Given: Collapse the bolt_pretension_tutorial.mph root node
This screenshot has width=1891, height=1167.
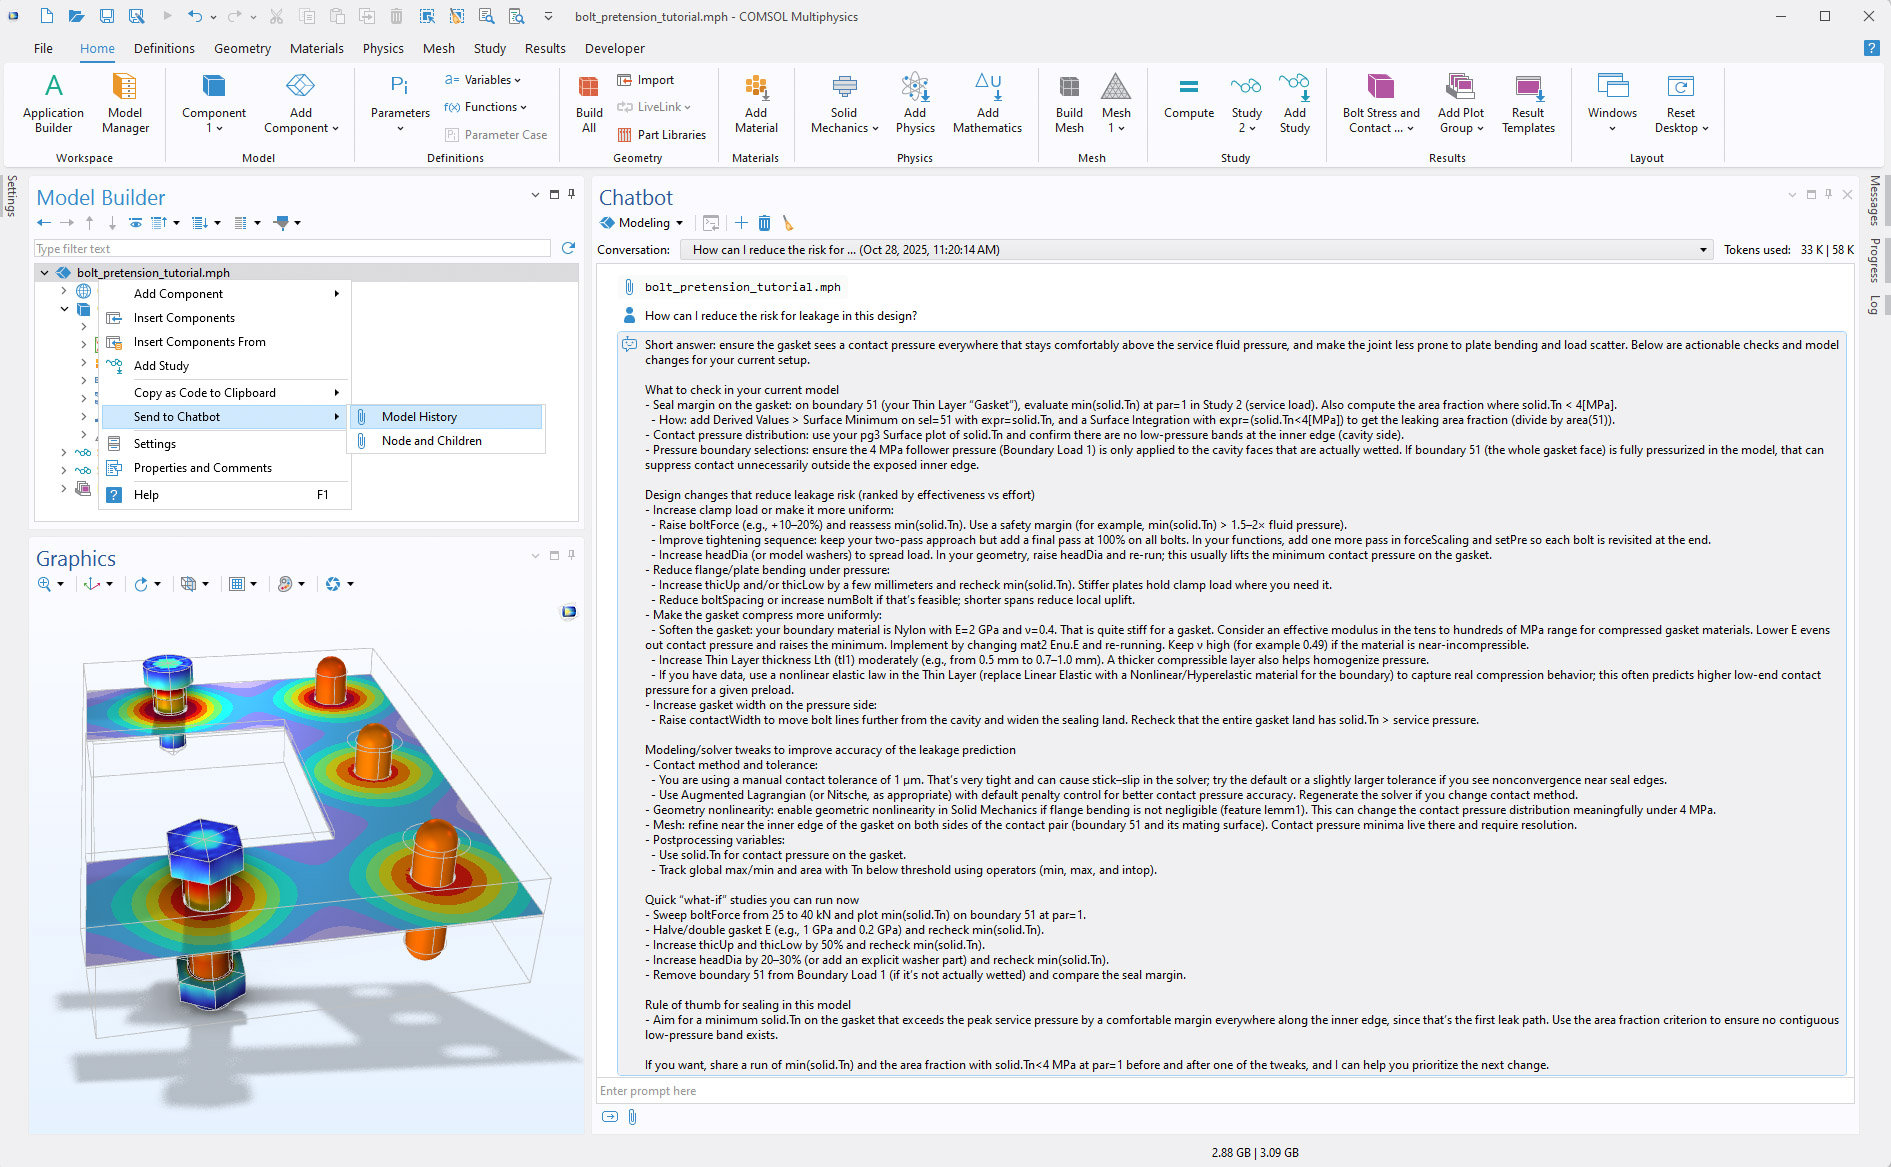Looking at the screenshot, I should (x=44, y=272).
